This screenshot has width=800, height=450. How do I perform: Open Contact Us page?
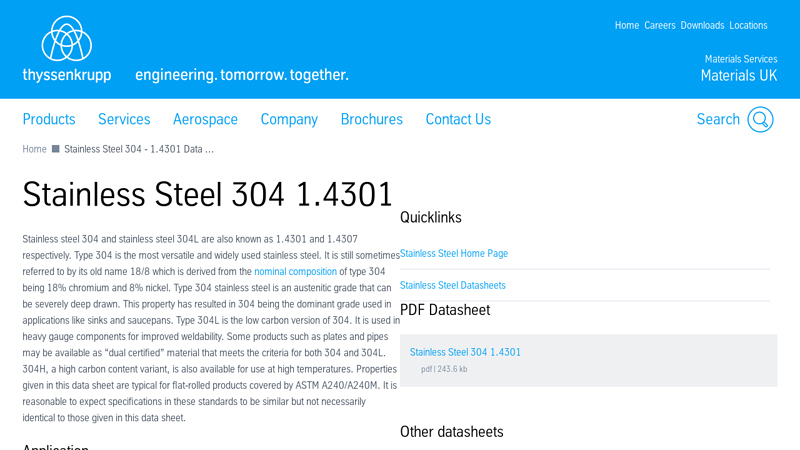[x=458, y=120]
